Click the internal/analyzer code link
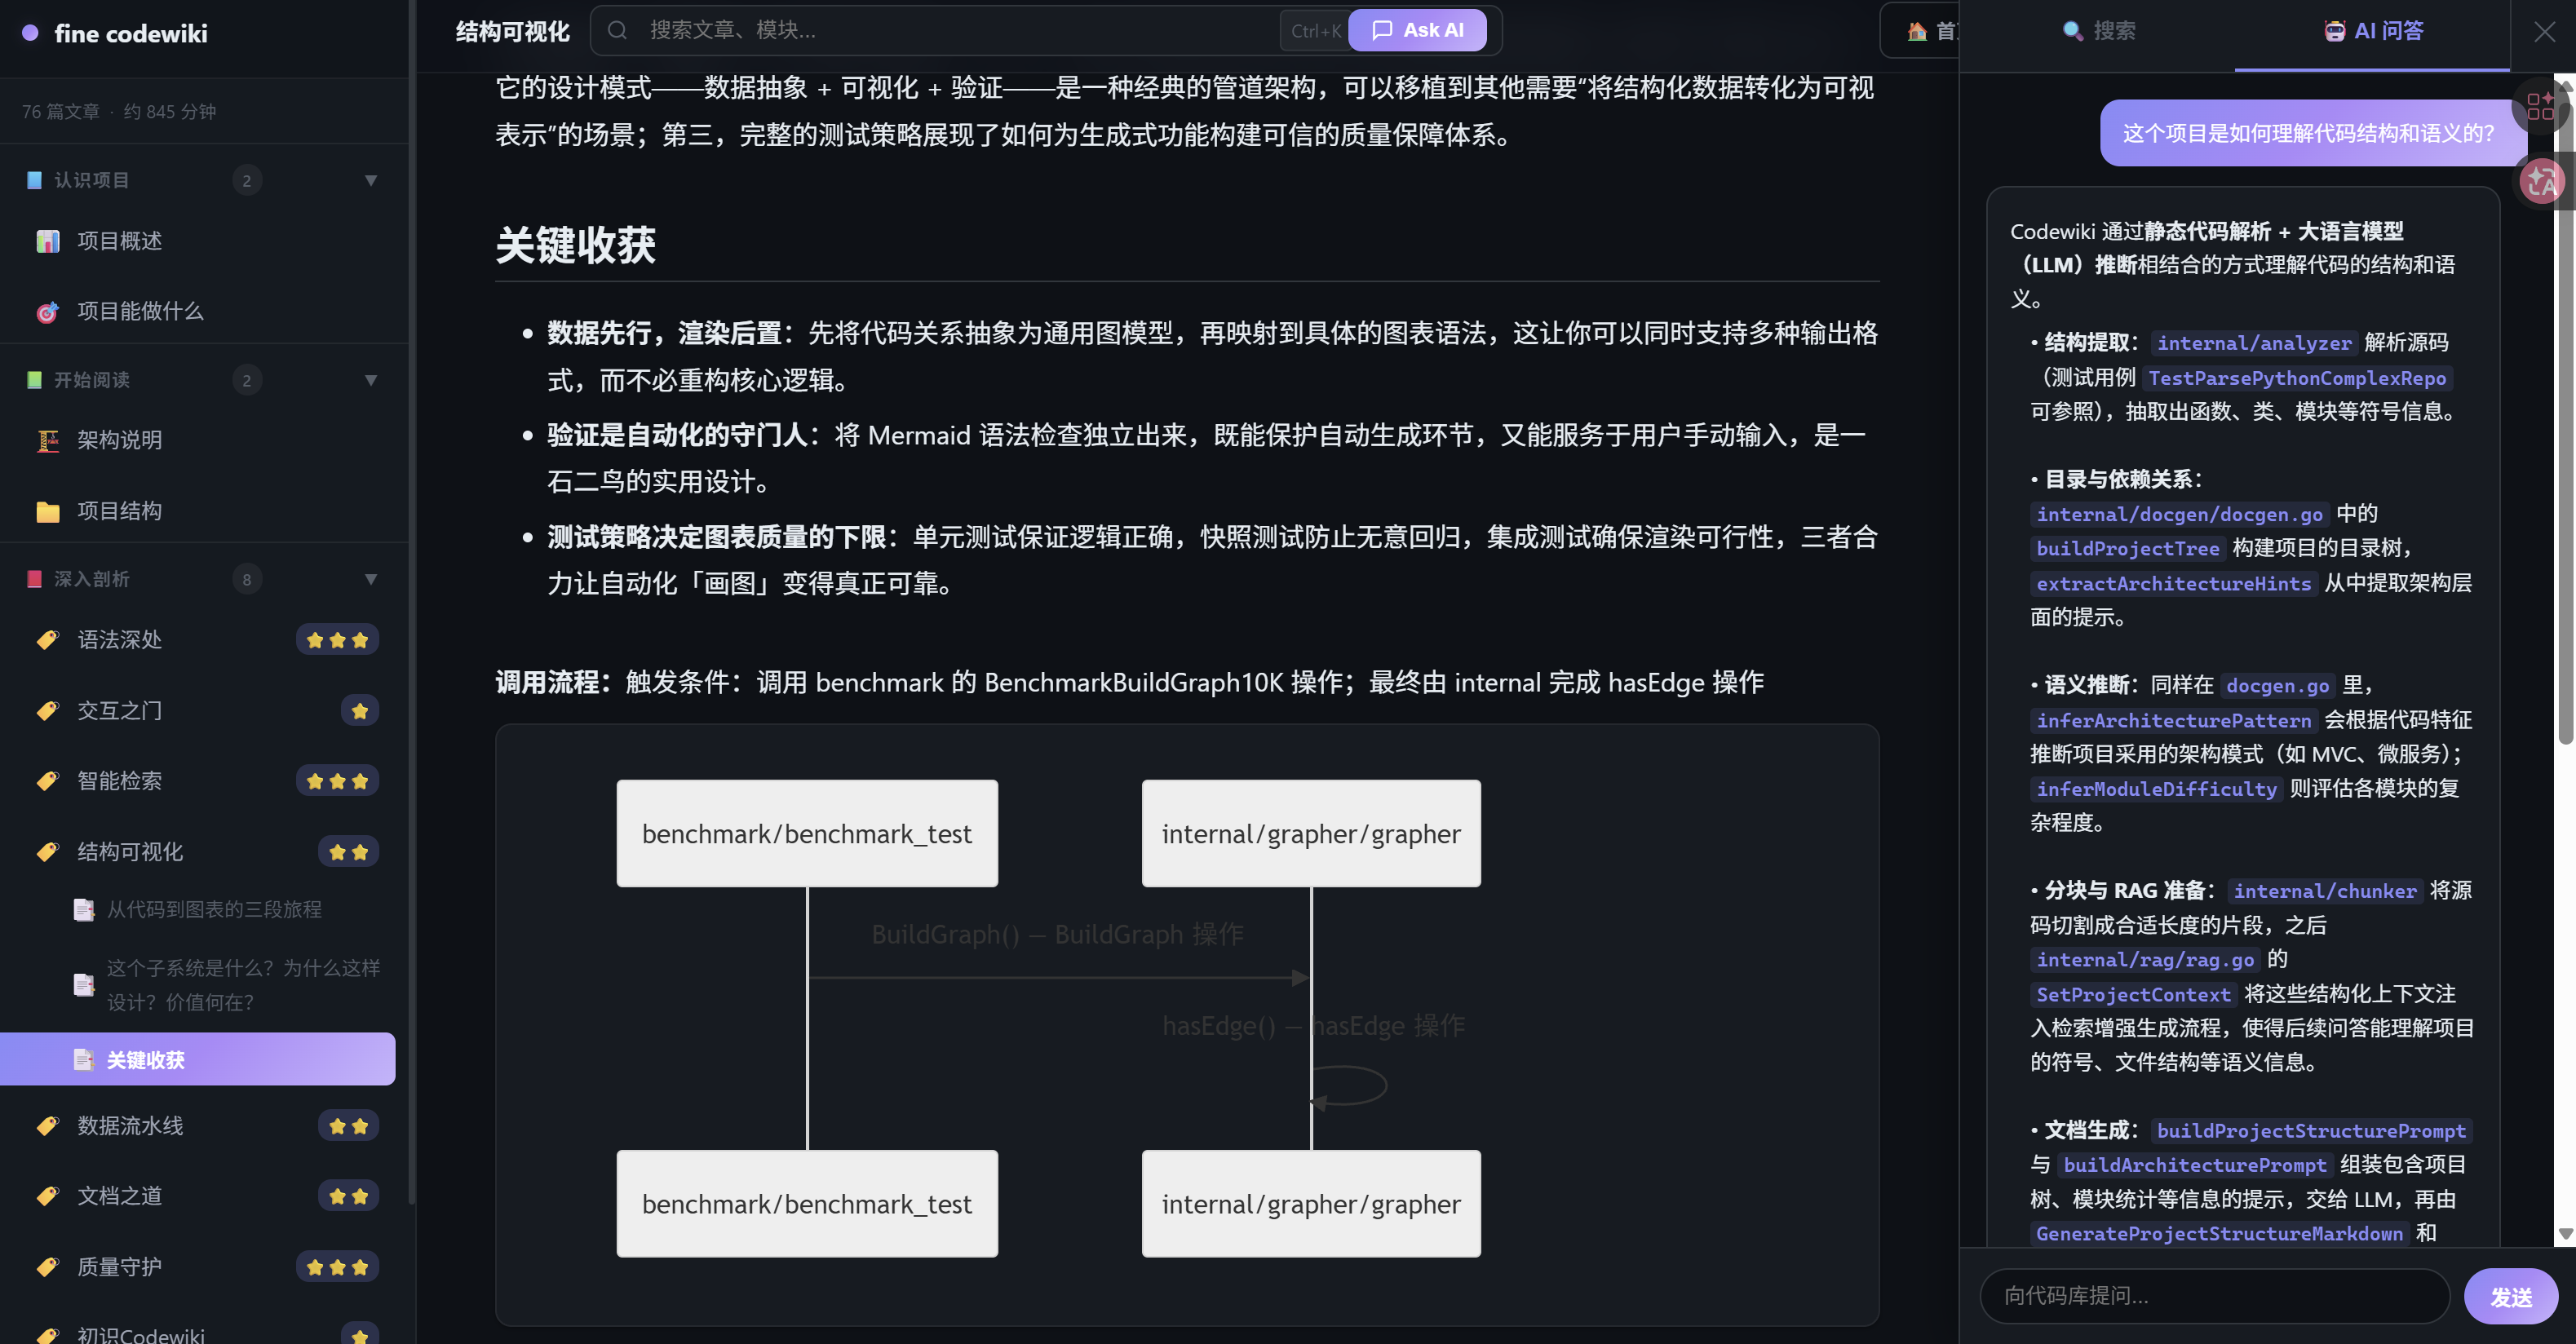 coord(2254,343)
